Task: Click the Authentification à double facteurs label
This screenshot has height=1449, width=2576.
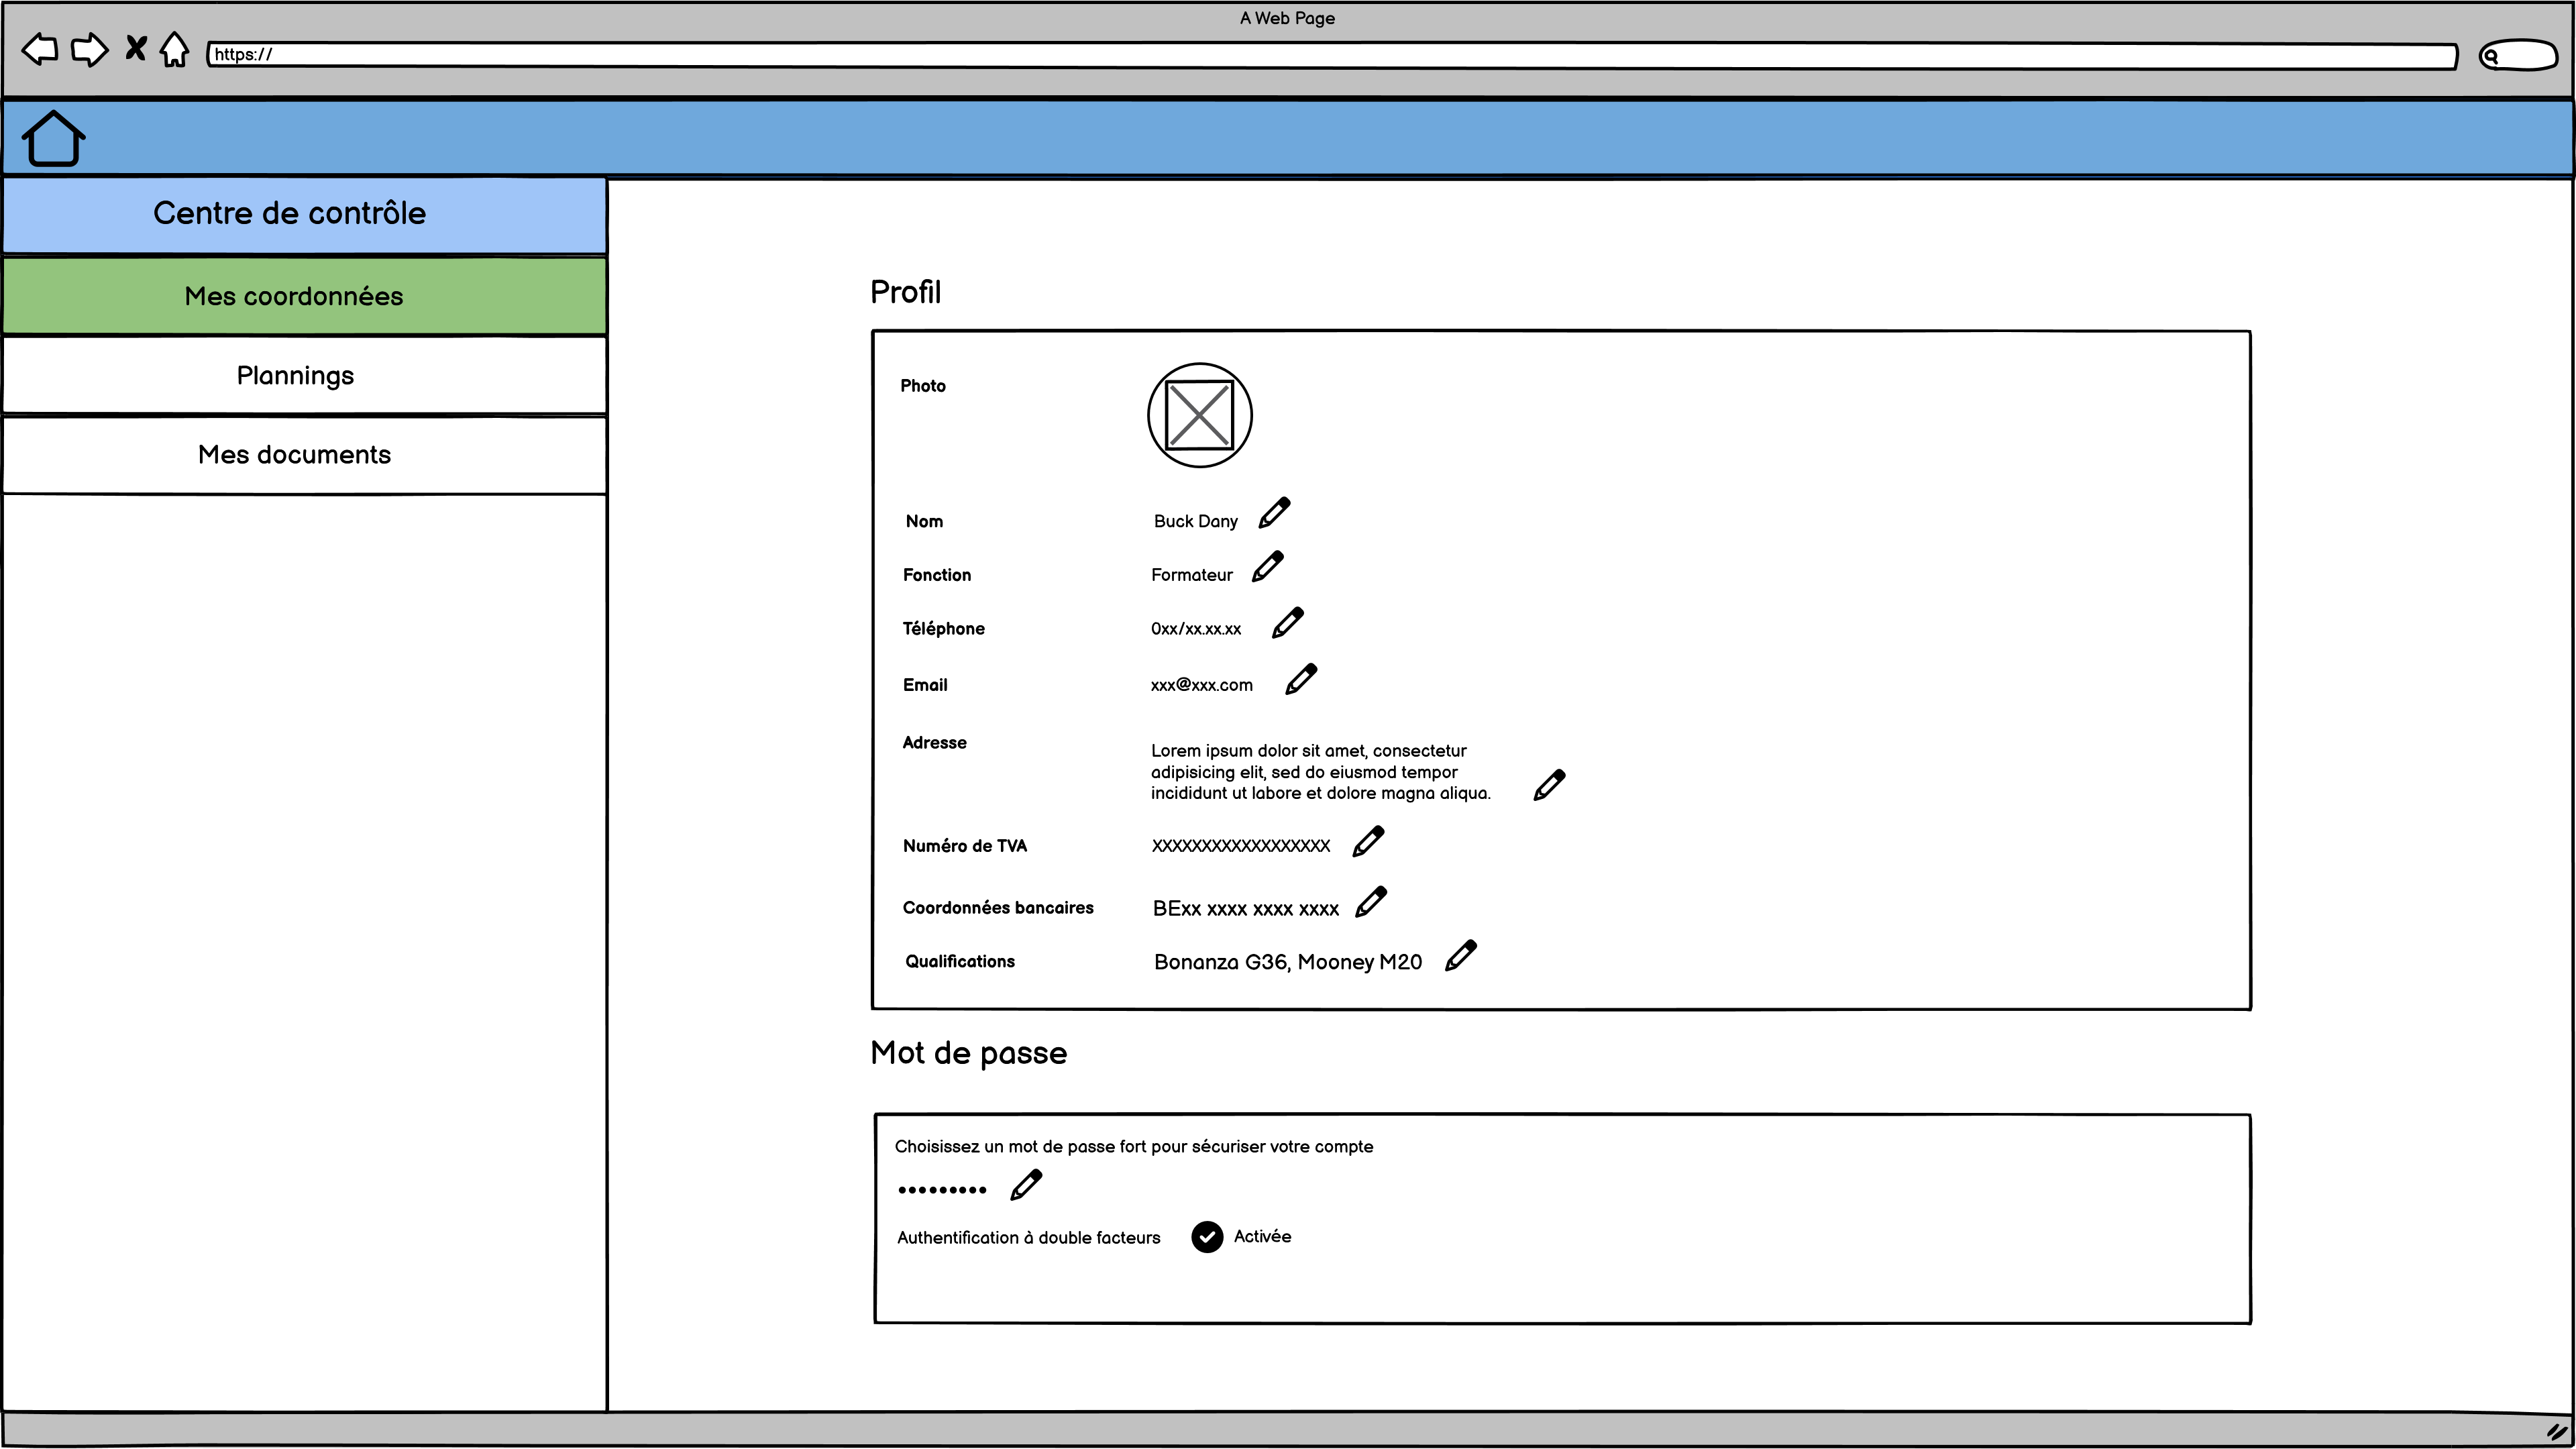Action: coord(1029,1238)
